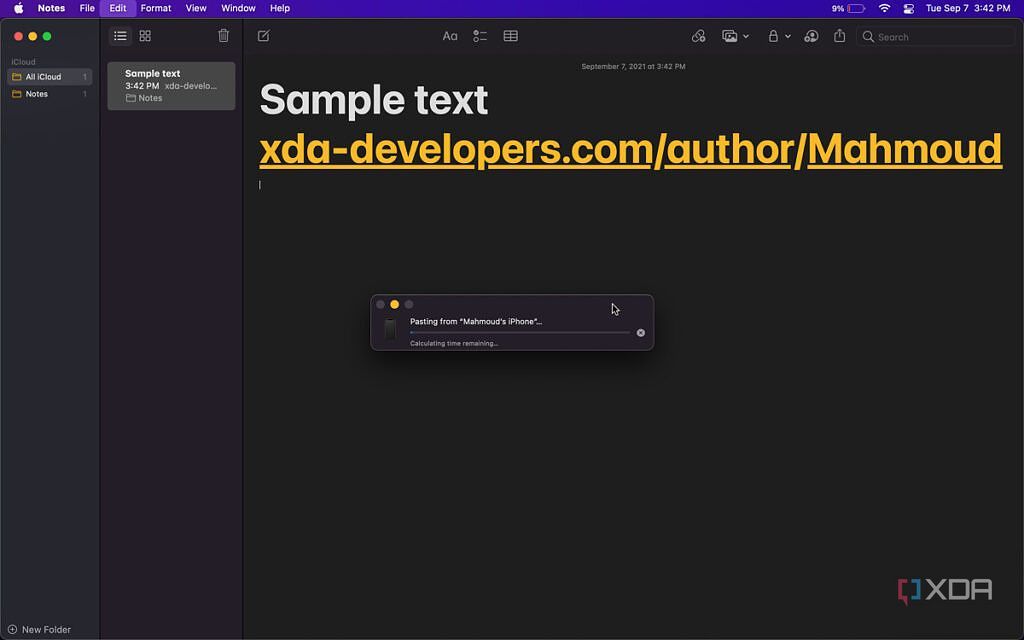Viewport: 1024px width, 640px height.
Task: Insert a checklist into the note
Action: tap(480, 36)
